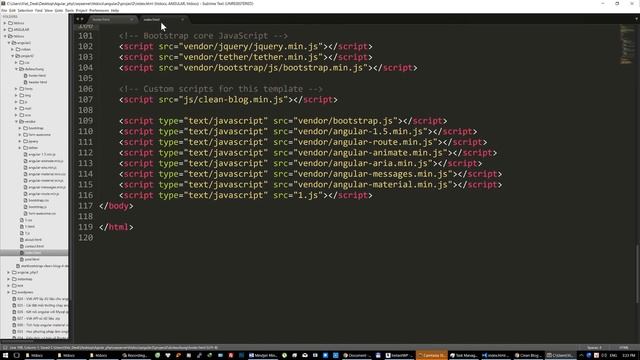The height and width of the screenshot is (360, 640).
Task: Open the File menu
Action: click(4, 10)
